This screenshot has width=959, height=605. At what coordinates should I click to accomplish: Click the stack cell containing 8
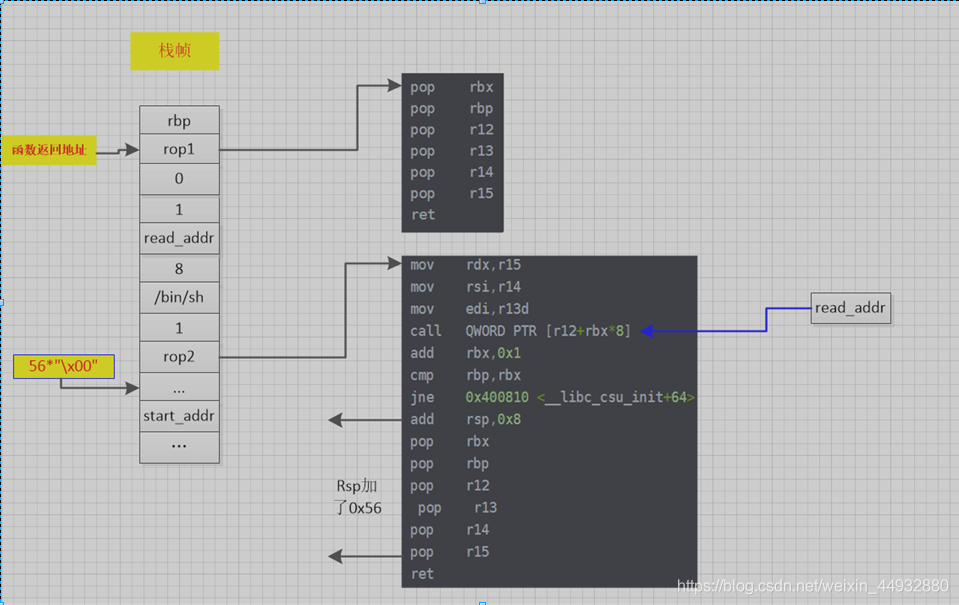click(179, 268)
